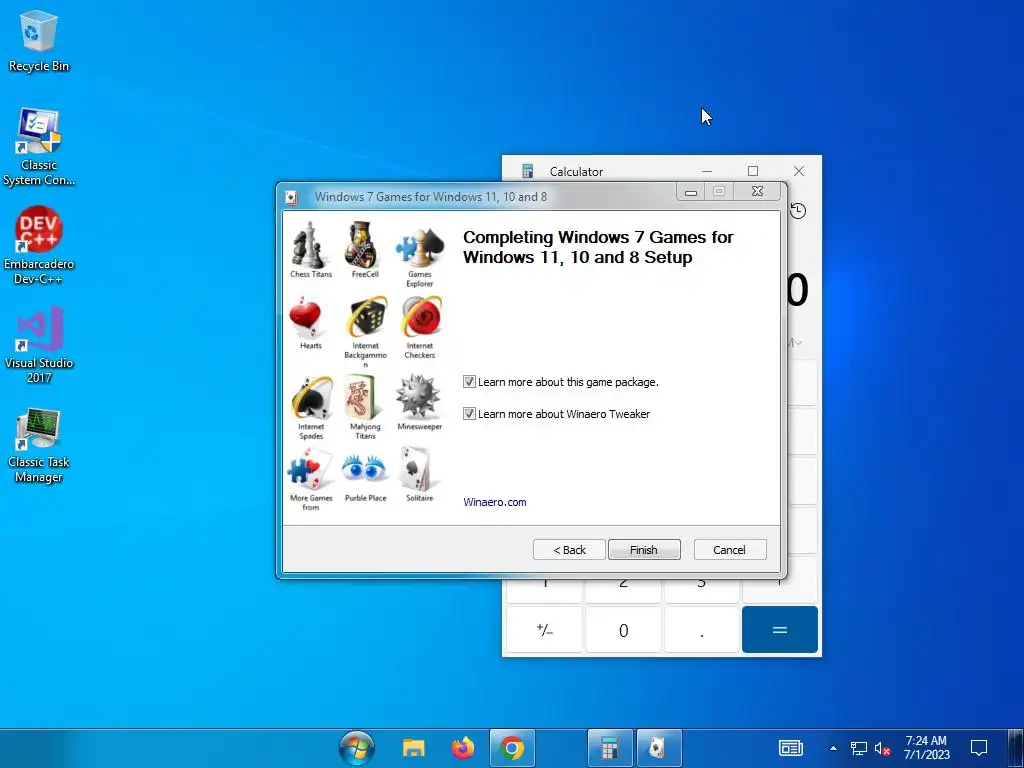The image size is (1024, 768).
Task: Click the news widget tray icon
Action: pos(790,748)
